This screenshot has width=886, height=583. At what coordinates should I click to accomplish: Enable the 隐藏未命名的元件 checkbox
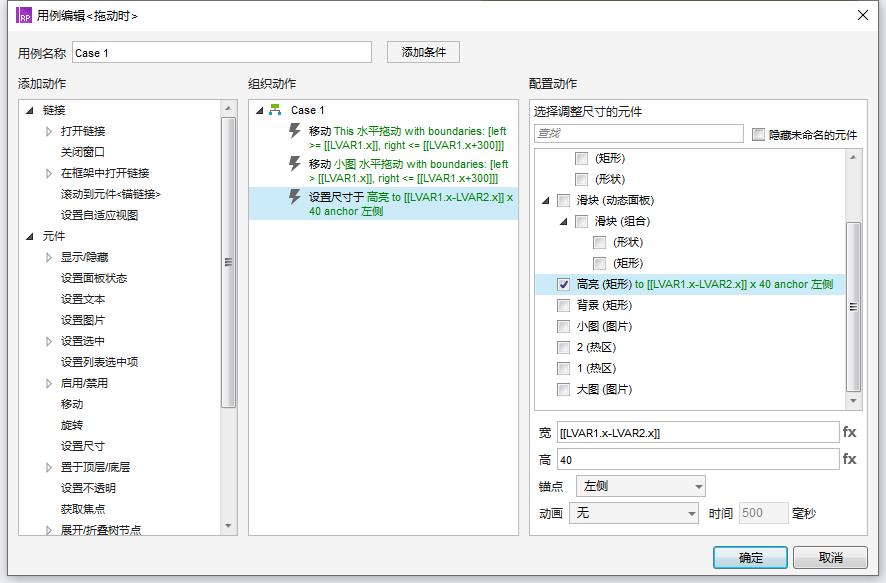coord(758,134)
